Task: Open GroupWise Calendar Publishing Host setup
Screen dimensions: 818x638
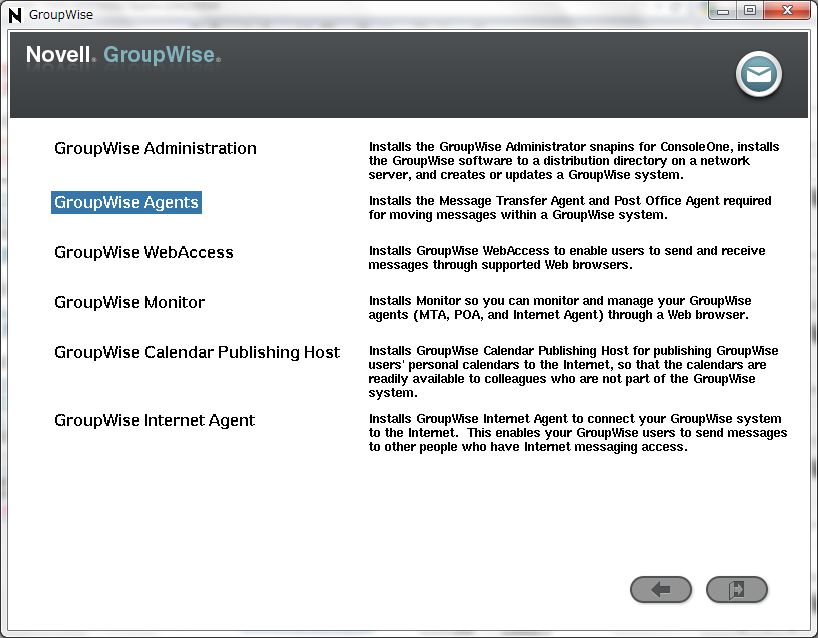Action: point(197,353)
